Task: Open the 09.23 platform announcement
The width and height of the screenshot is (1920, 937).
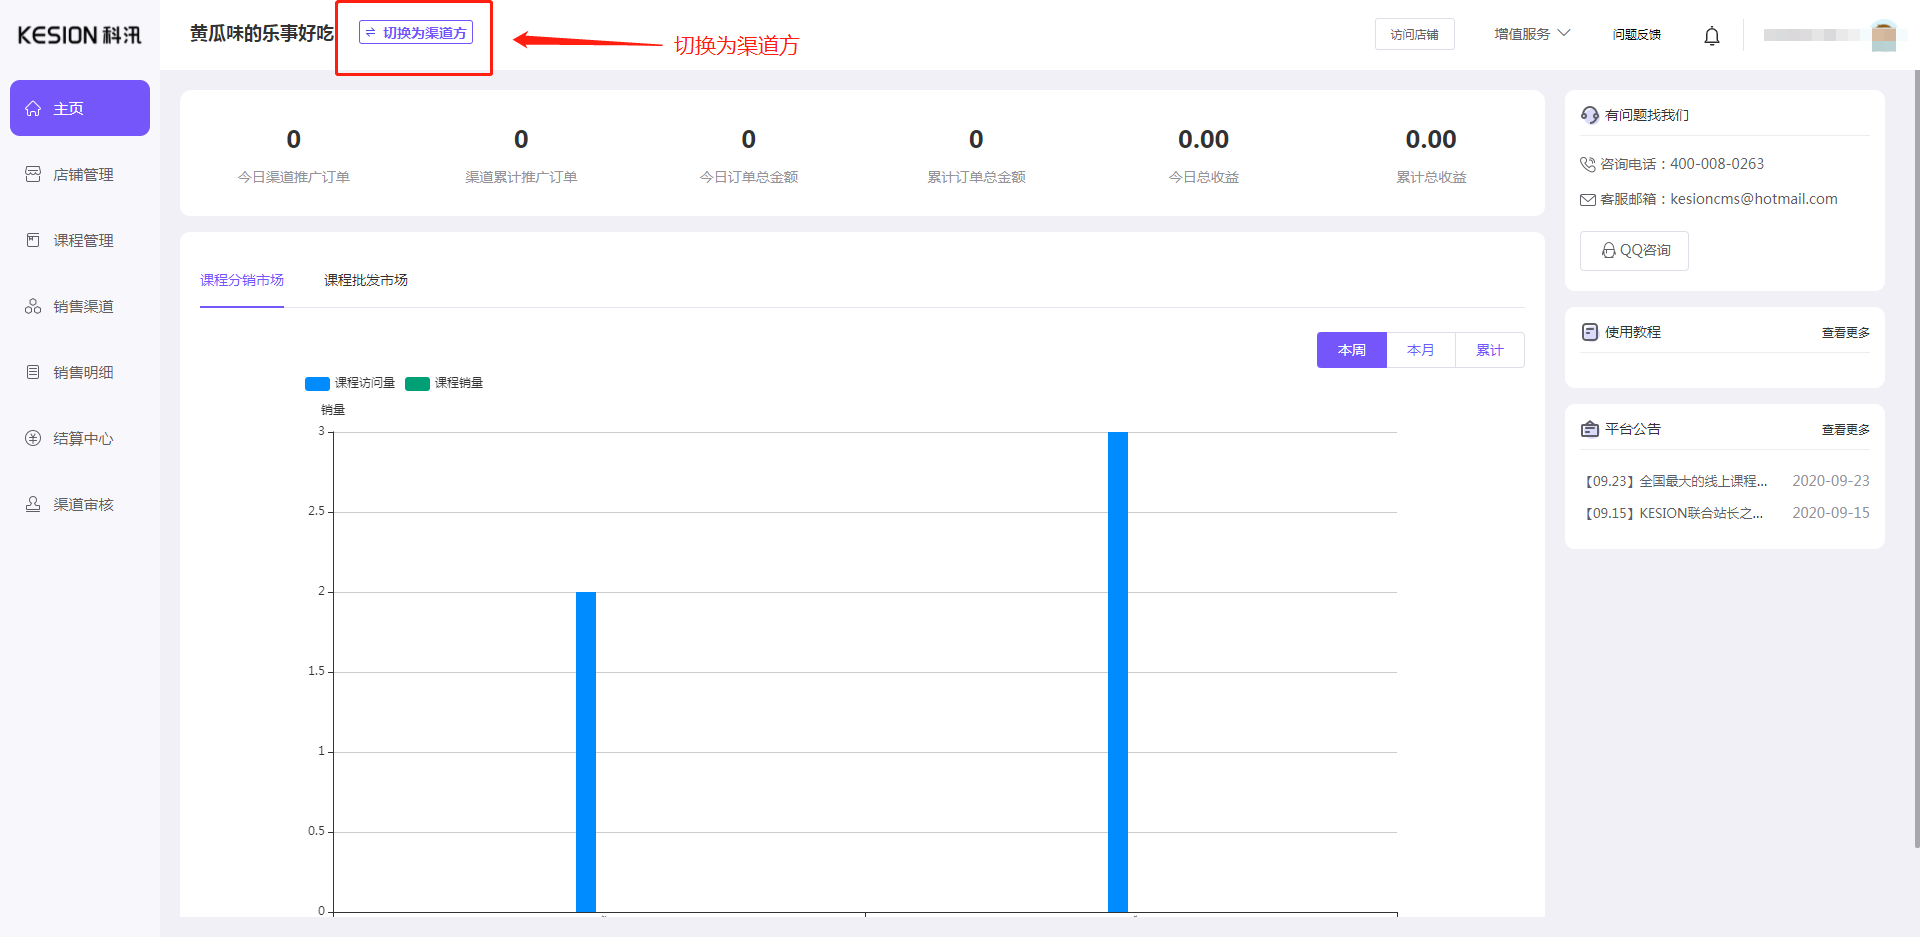Action: [1677, 481]
